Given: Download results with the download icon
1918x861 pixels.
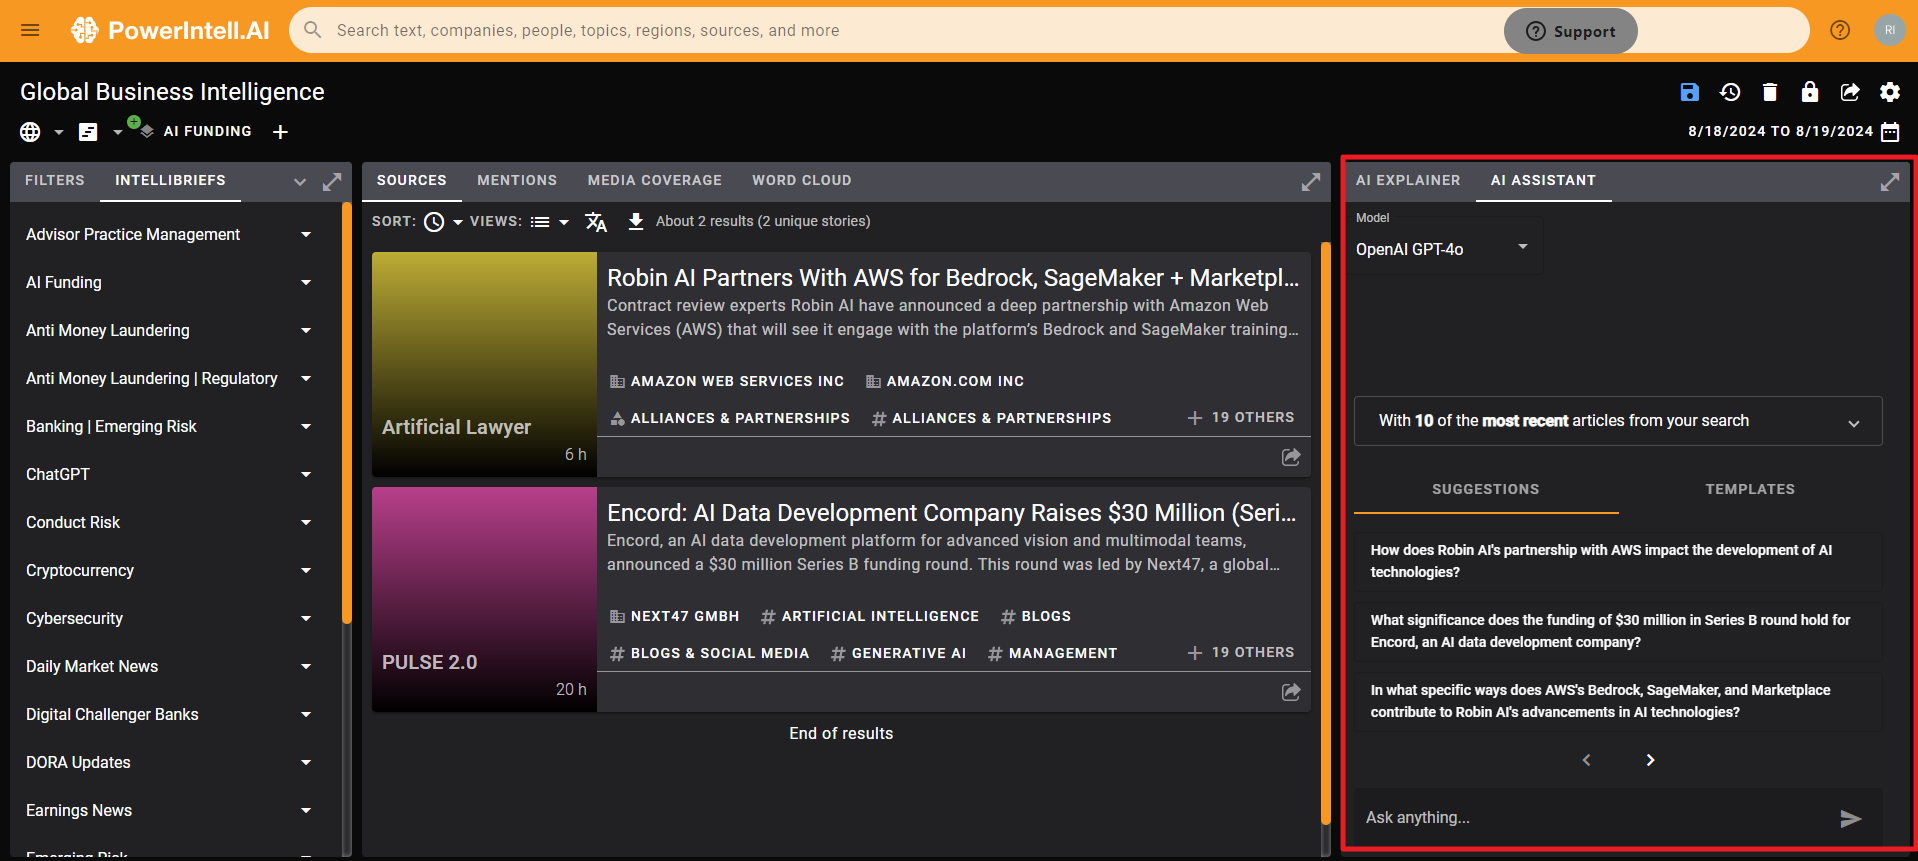Looking at the screenshot, I should tap(636, 222).
